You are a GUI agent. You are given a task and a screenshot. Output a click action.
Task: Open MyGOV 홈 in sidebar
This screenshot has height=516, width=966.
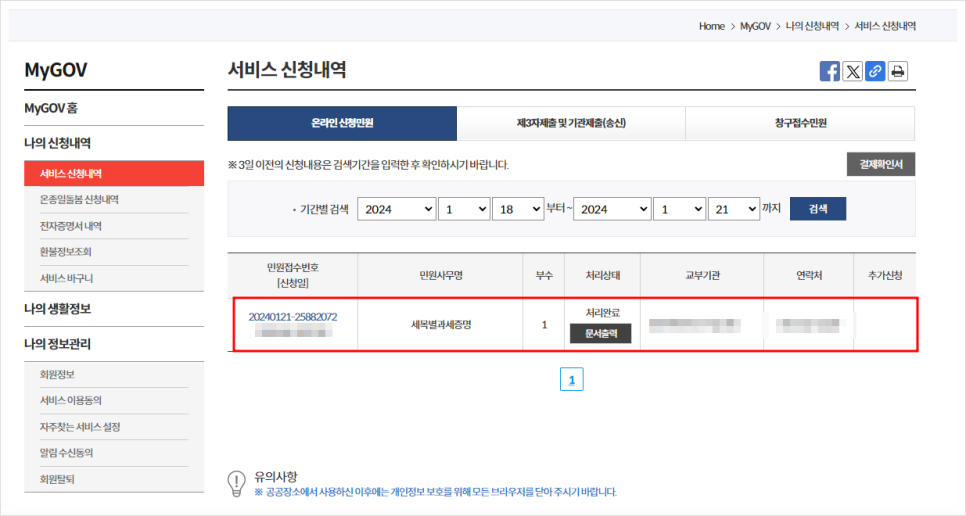51,108
